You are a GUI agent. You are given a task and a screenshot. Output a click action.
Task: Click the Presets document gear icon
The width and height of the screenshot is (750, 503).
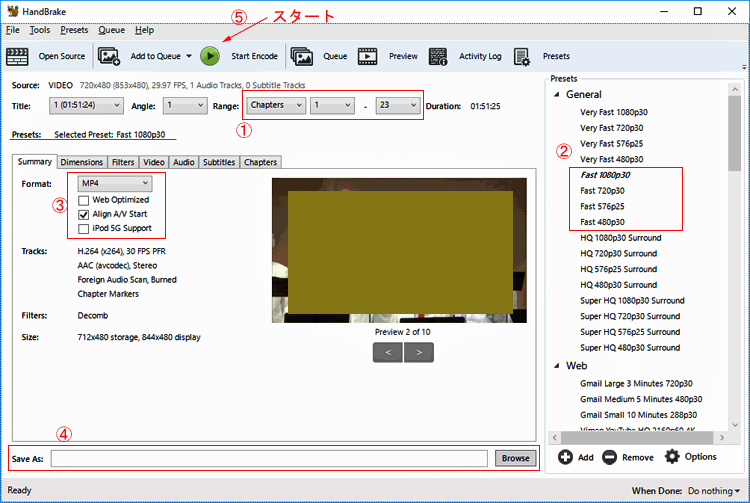[x=522, y=56]
